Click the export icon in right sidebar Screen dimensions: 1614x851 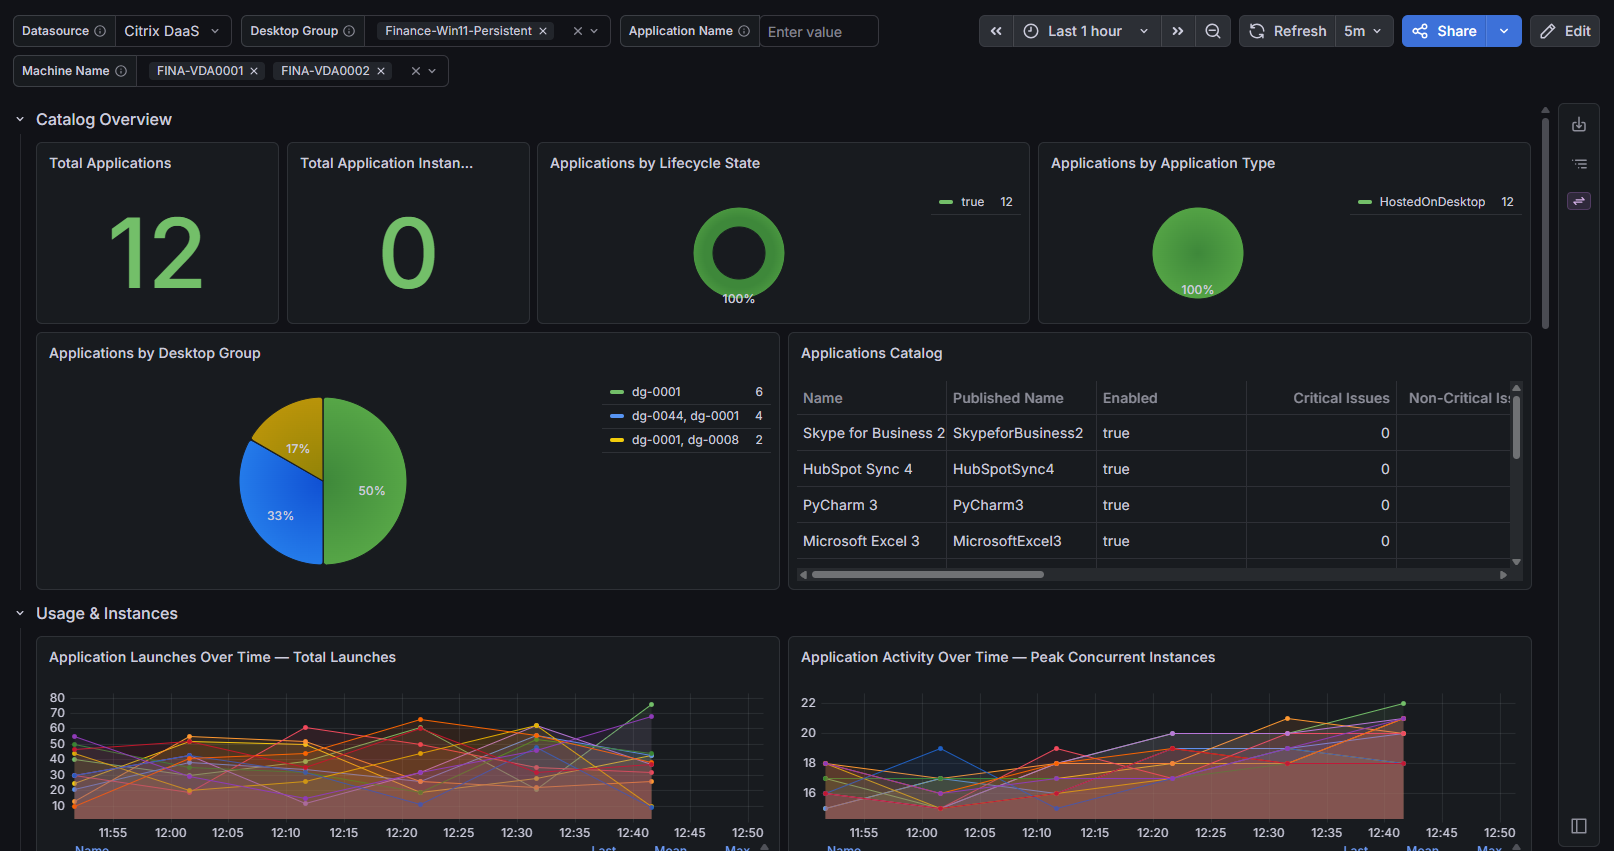[x=1579, y=125]
